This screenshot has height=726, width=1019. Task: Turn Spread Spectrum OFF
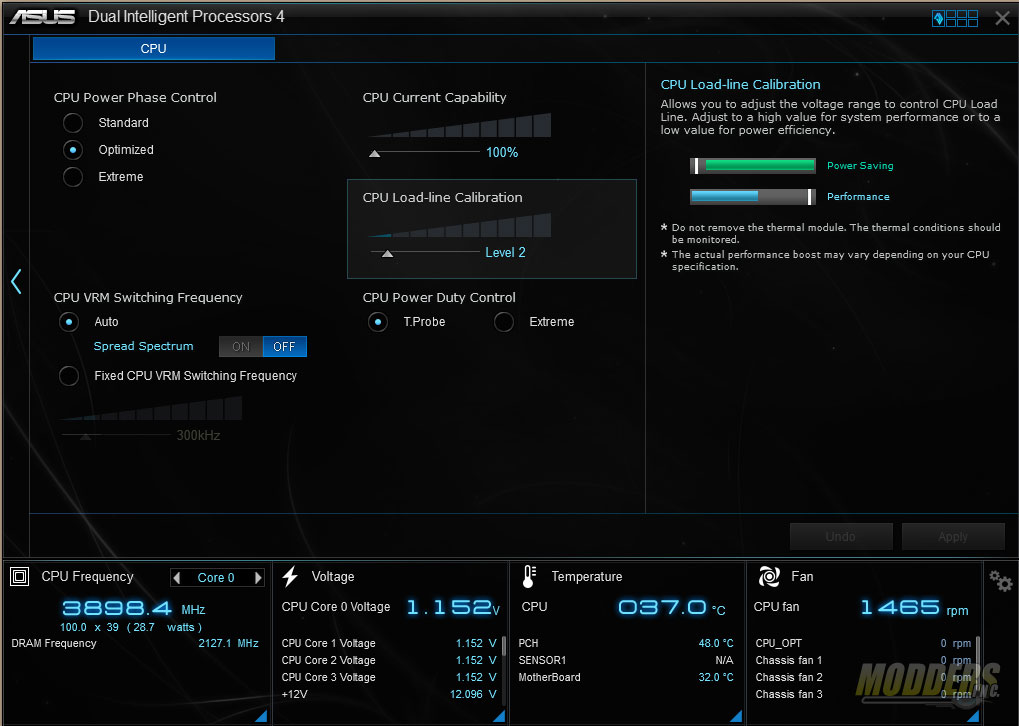(x=284, y=346)
